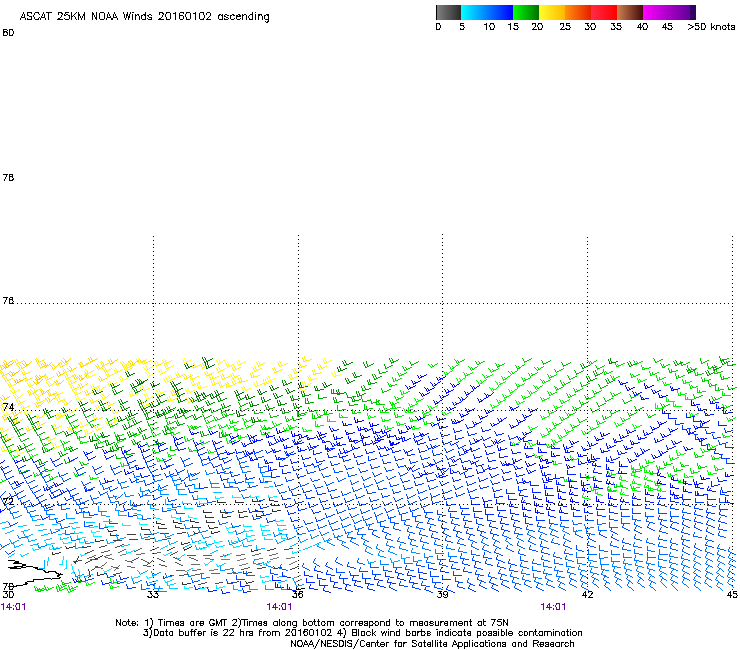Pick the cyan-blue 5-15 knots legend segment
740x650 pixels.
coord(487,12)
